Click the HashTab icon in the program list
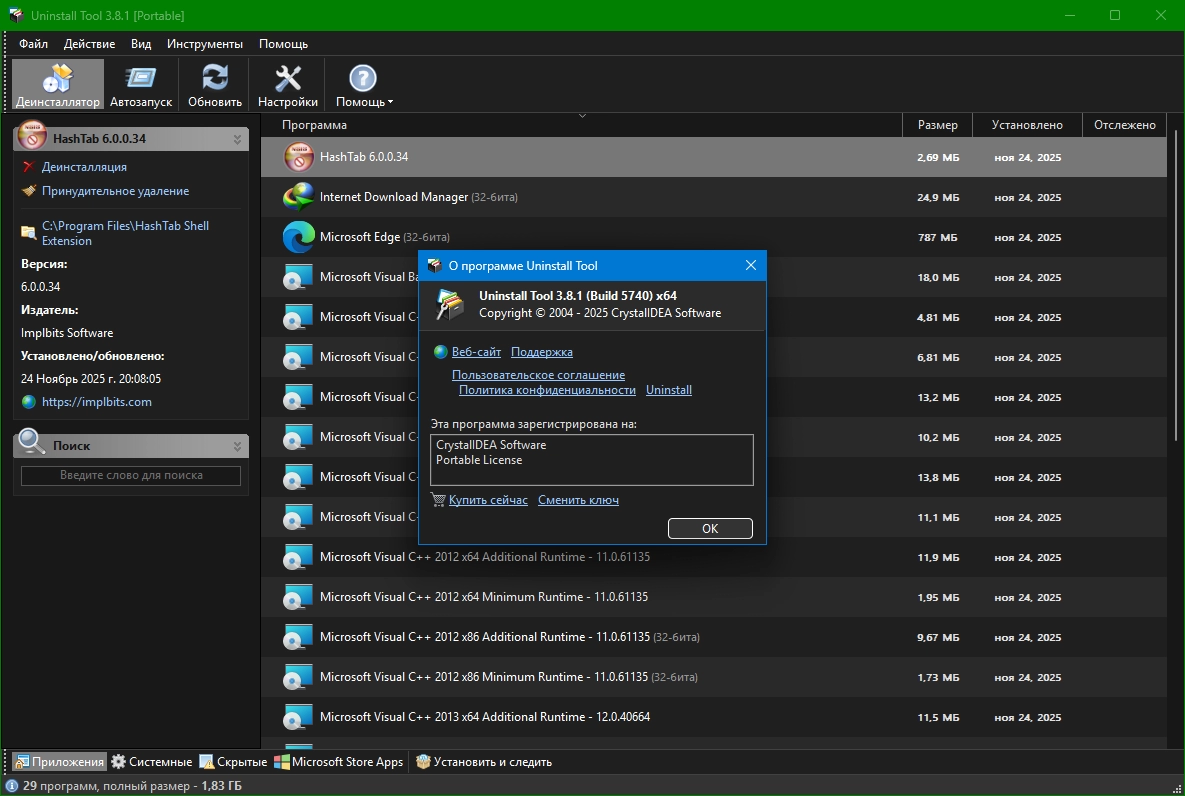The image size is (1185, 796). click(299, 157)
